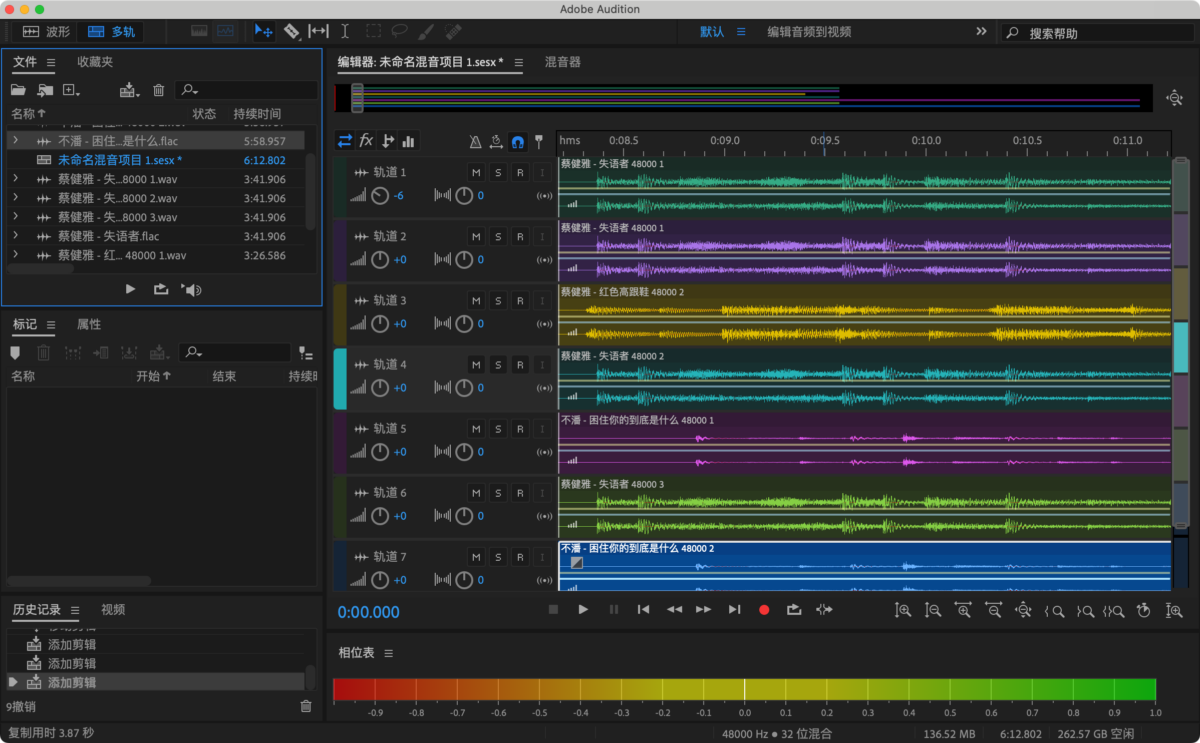Click the Zoom Out Full icon
This screenshot has height=743, width=1200.
(1023, 609)
